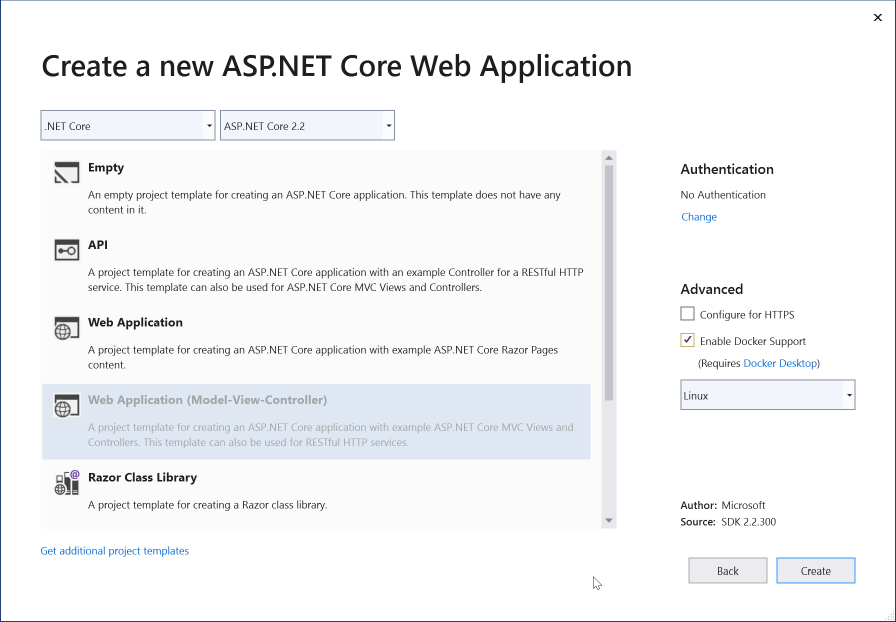
Task: Select the API project template title
Action: tap(98, 245)
